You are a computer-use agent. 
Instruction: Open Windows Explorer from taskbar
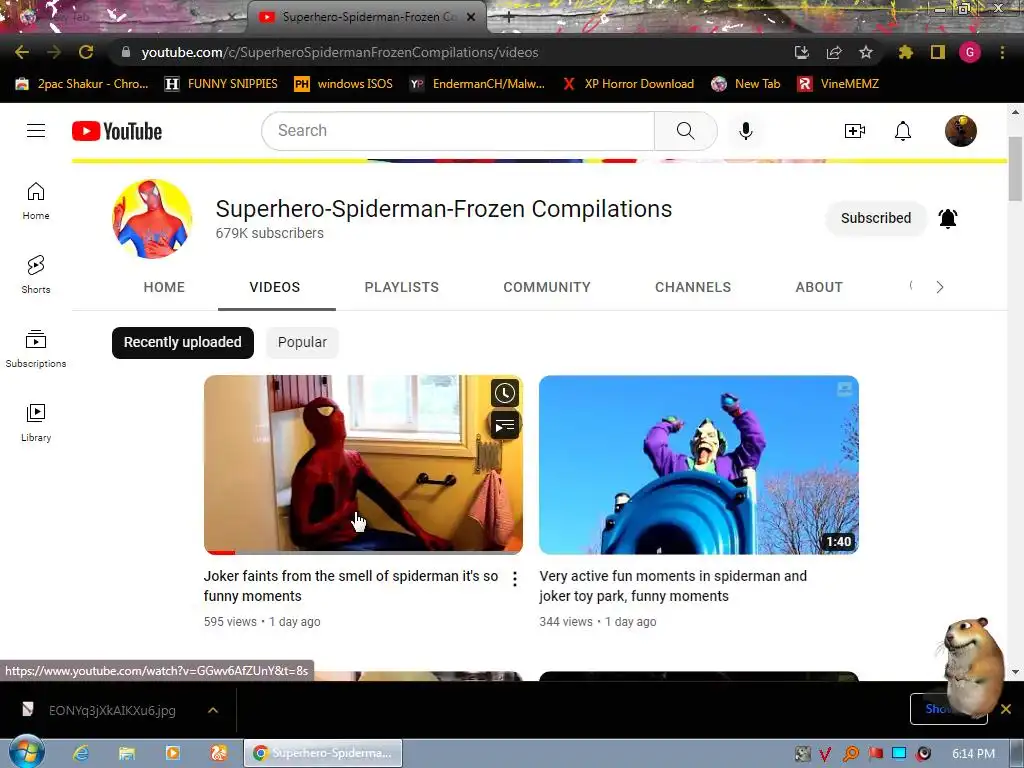(127, 753)
